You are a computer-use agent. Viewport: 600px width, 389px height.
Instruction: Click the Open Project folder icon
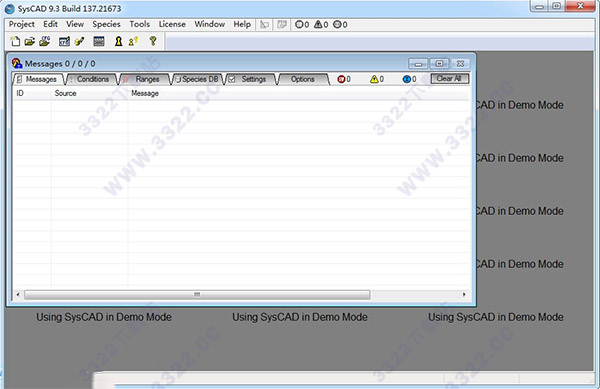[x=29, y=41]
